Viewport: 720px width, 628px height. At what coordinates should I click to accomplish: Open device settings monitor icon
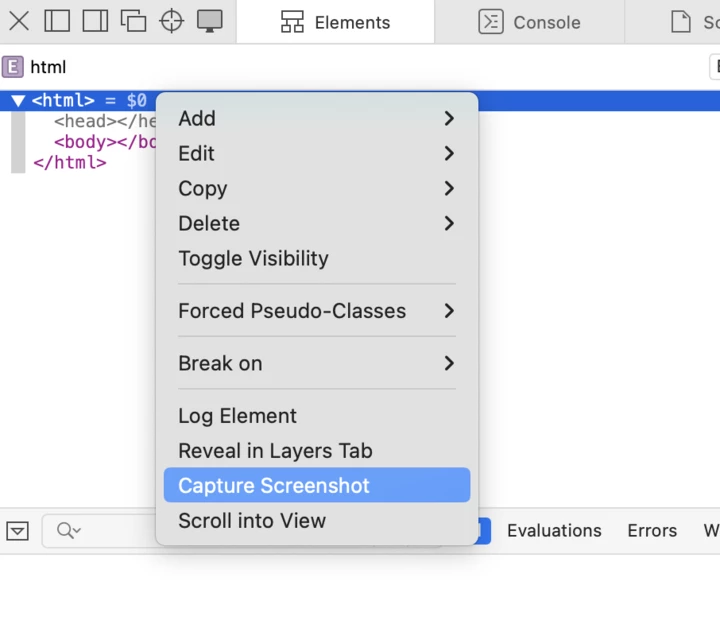[209, 21]
